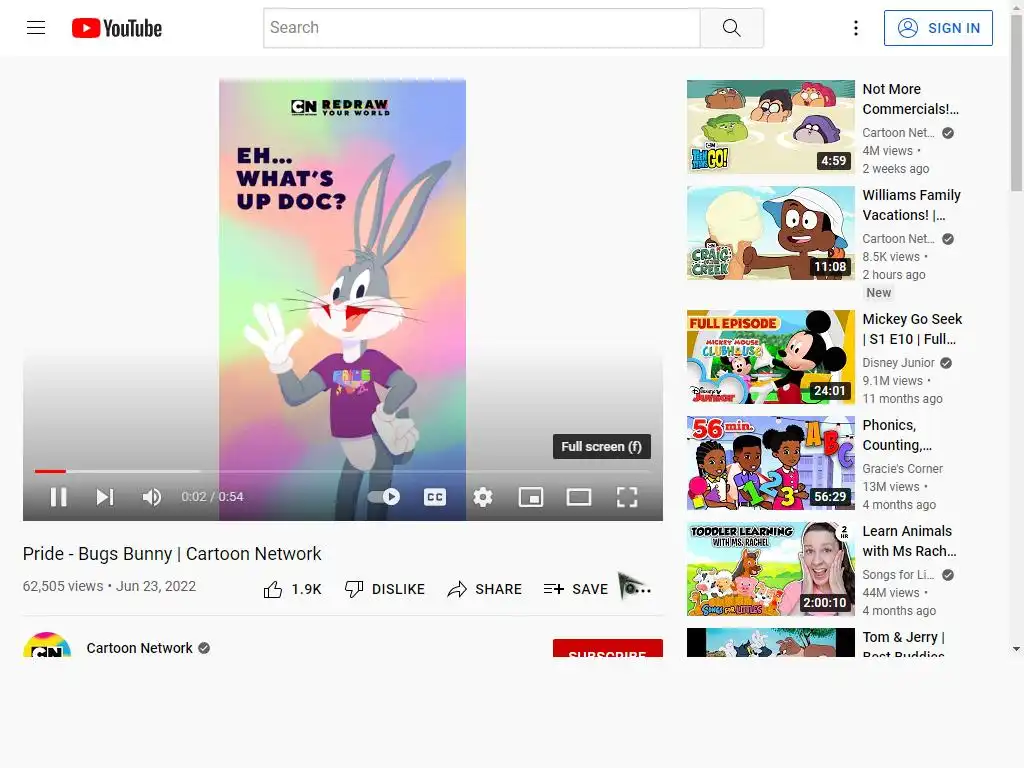Viewport: 1024px width, 768px height.
Task: Click the scrollbar down arrow
Action: (1016, 649)
